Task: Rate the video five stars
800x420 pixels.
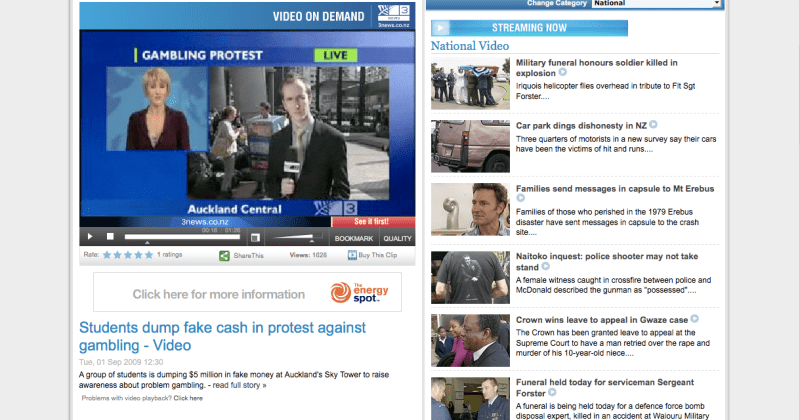Action: tap(148, 256)
